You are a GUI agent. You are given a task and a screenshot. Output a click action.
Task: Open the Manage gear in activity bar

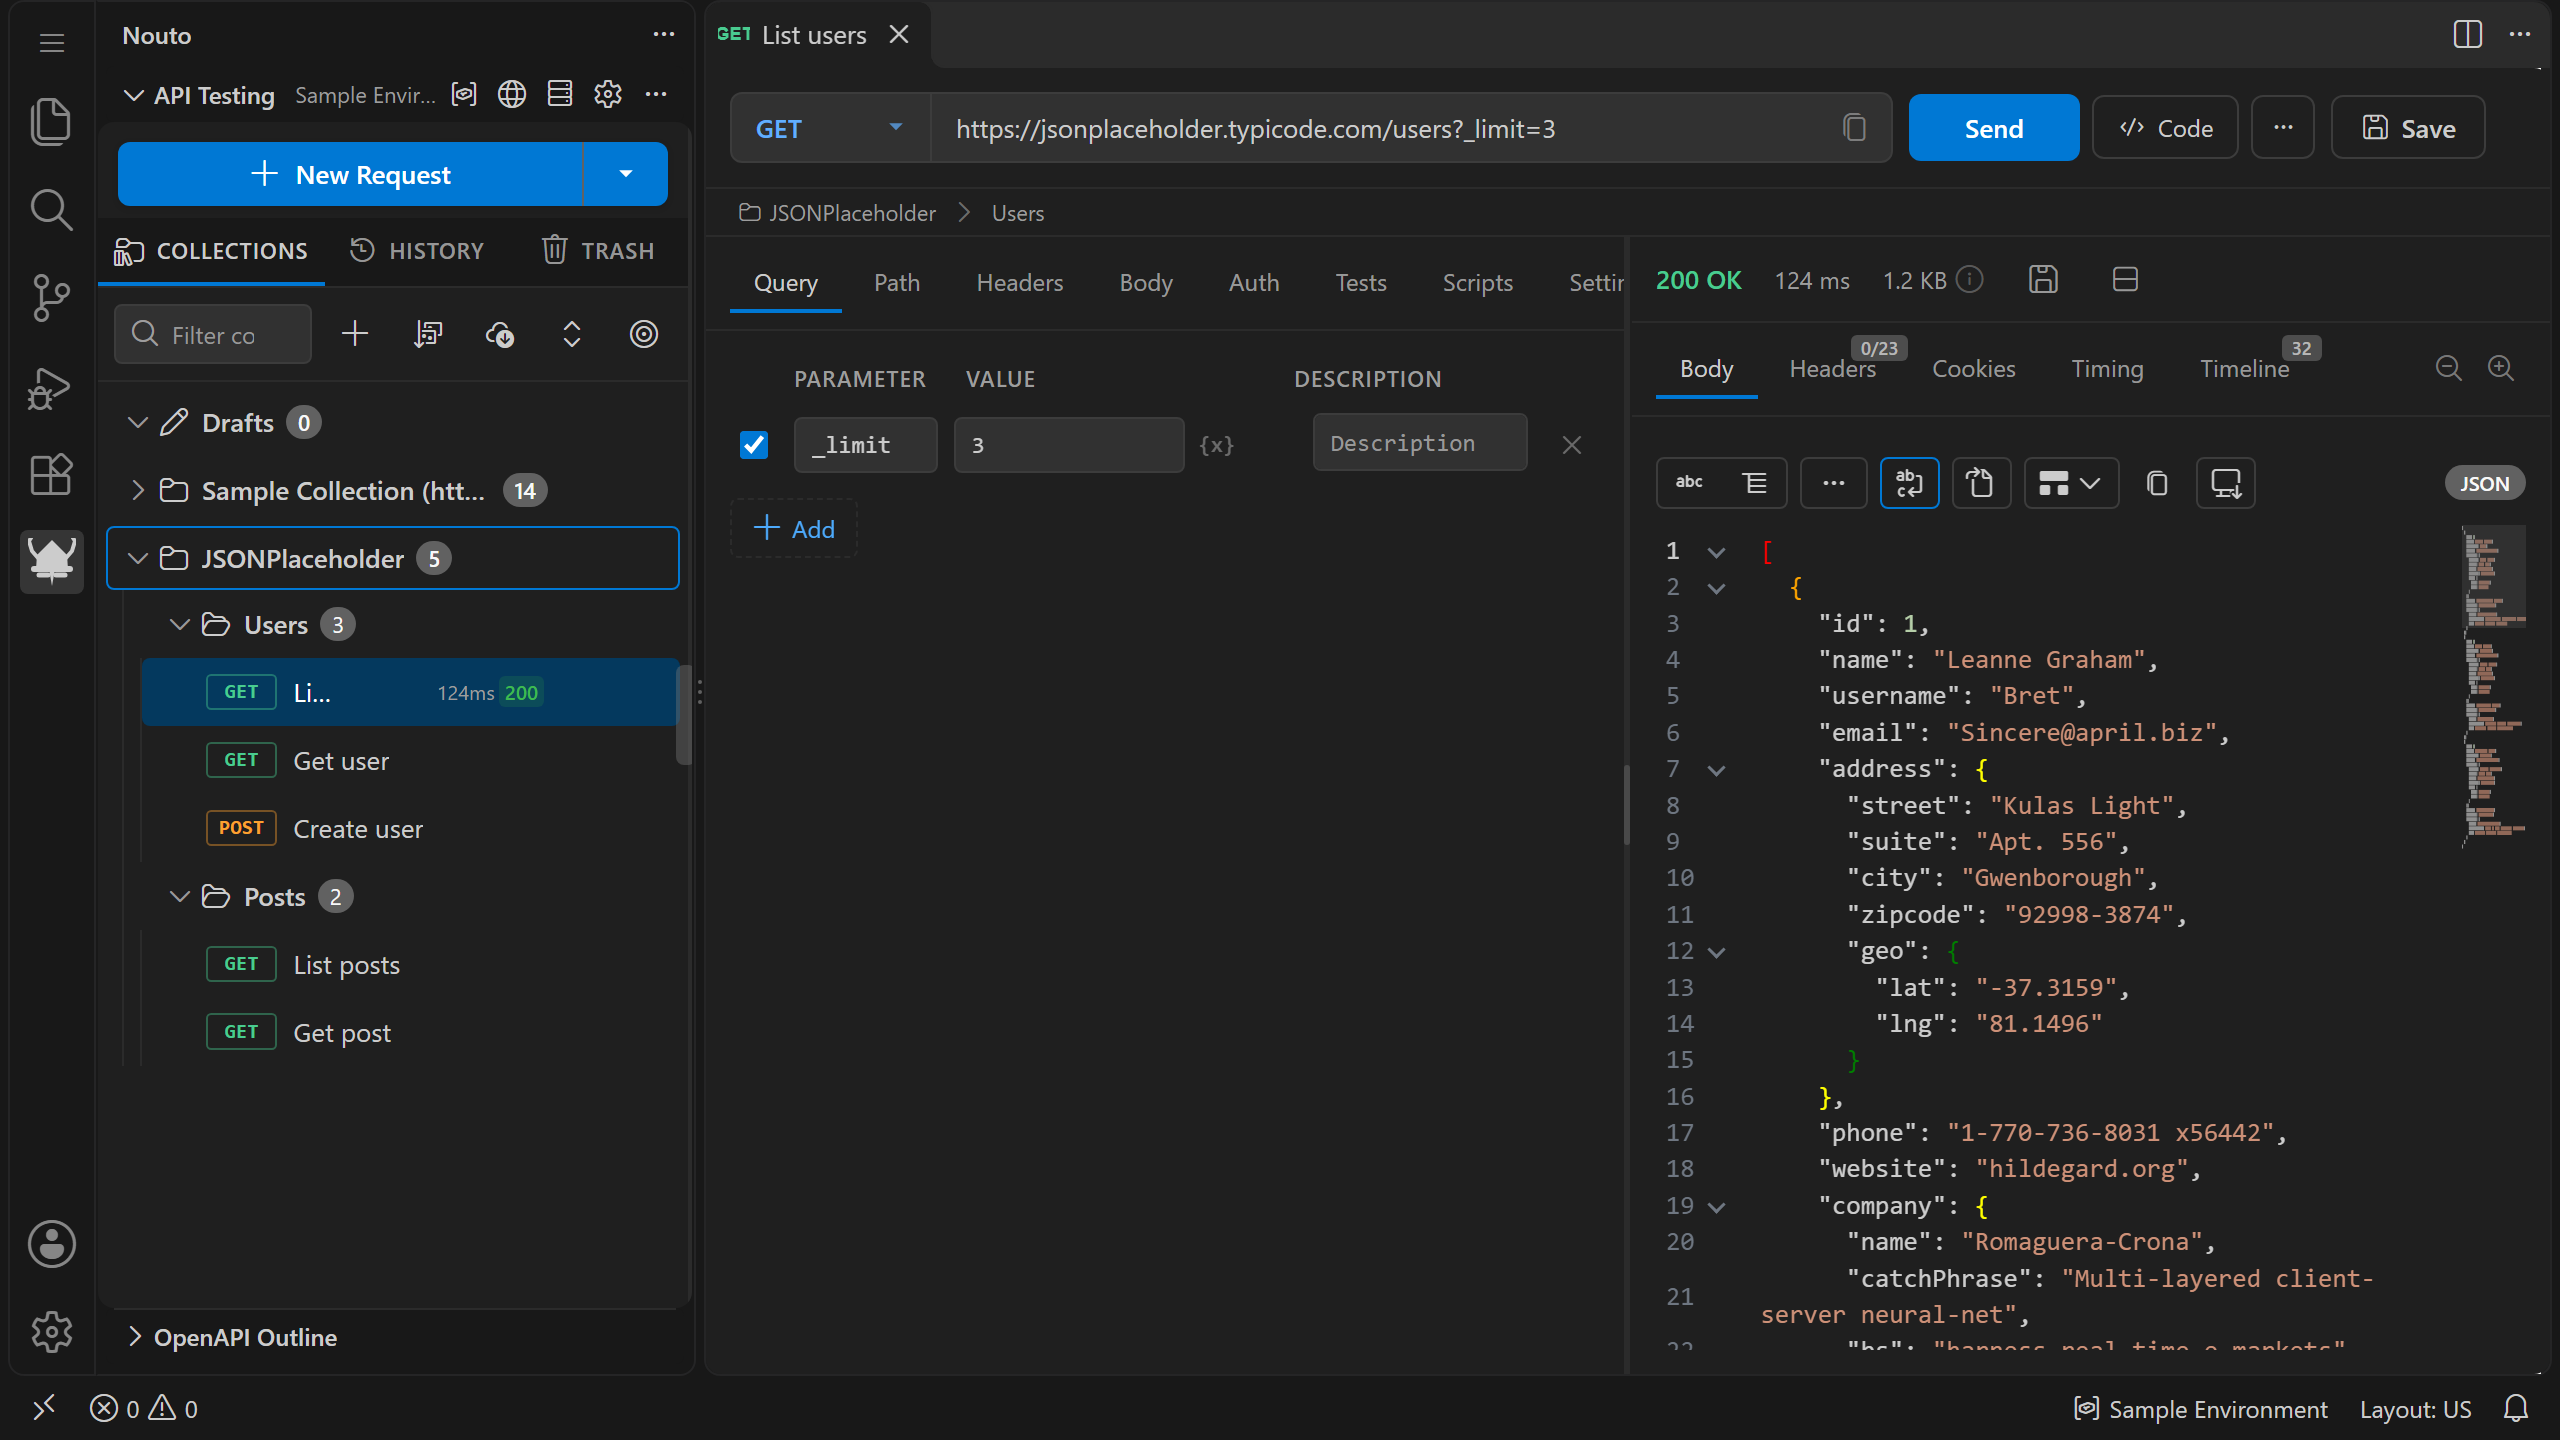click(51, 1332)
